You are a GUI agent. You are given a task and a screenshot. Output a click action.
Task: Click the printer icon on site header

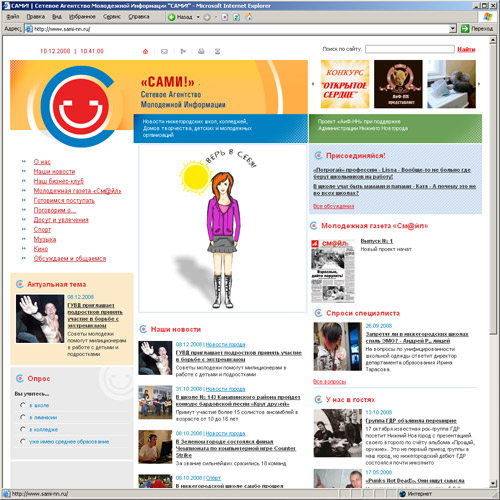click(201, 51)
